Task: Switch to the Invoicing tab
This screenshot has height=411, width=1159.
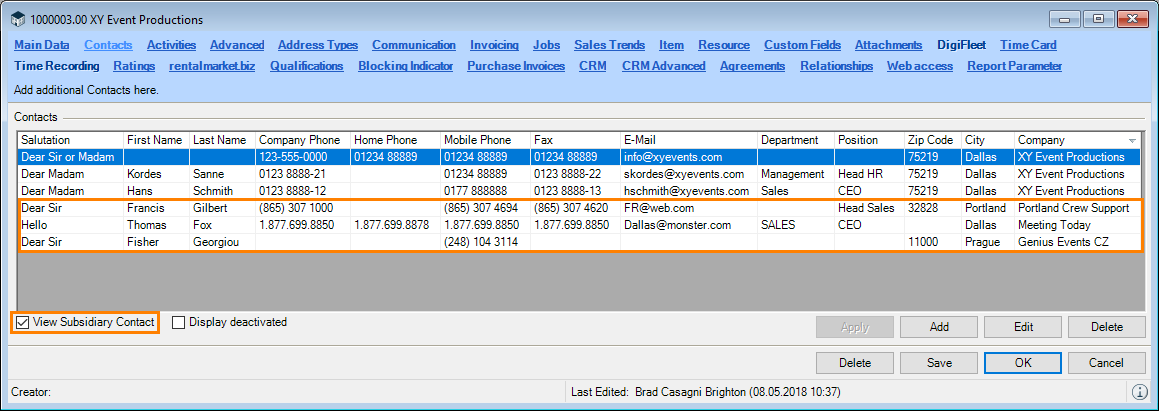Action: point(494,45)
